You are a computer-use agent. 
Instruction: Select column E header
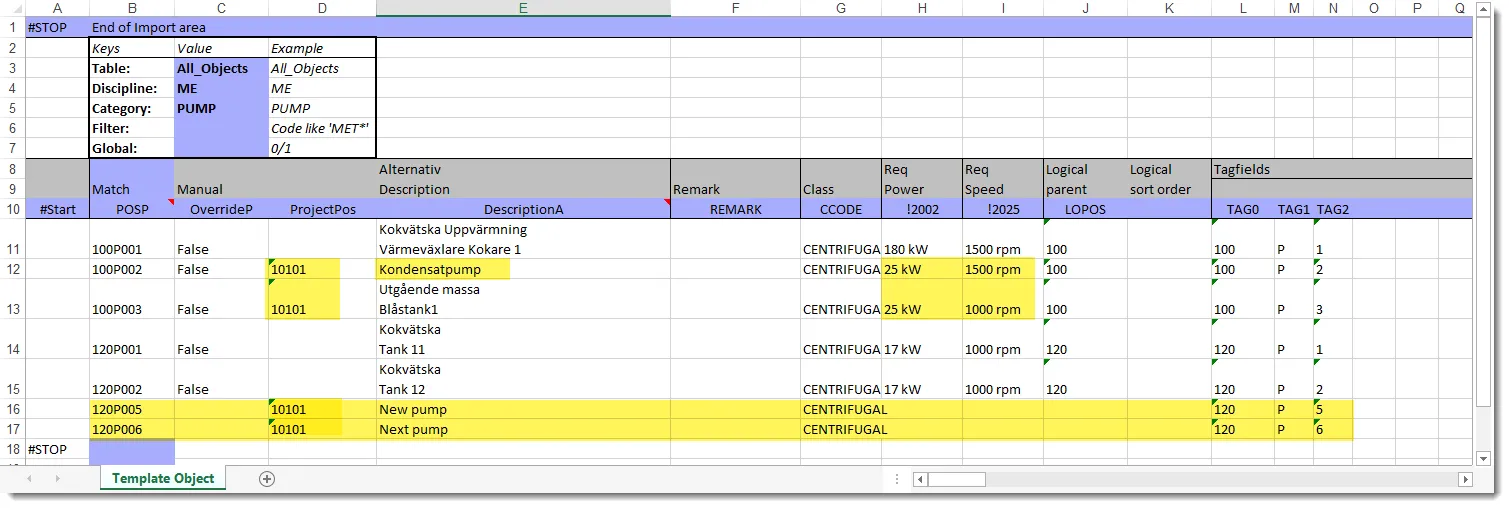coord(523,9)
